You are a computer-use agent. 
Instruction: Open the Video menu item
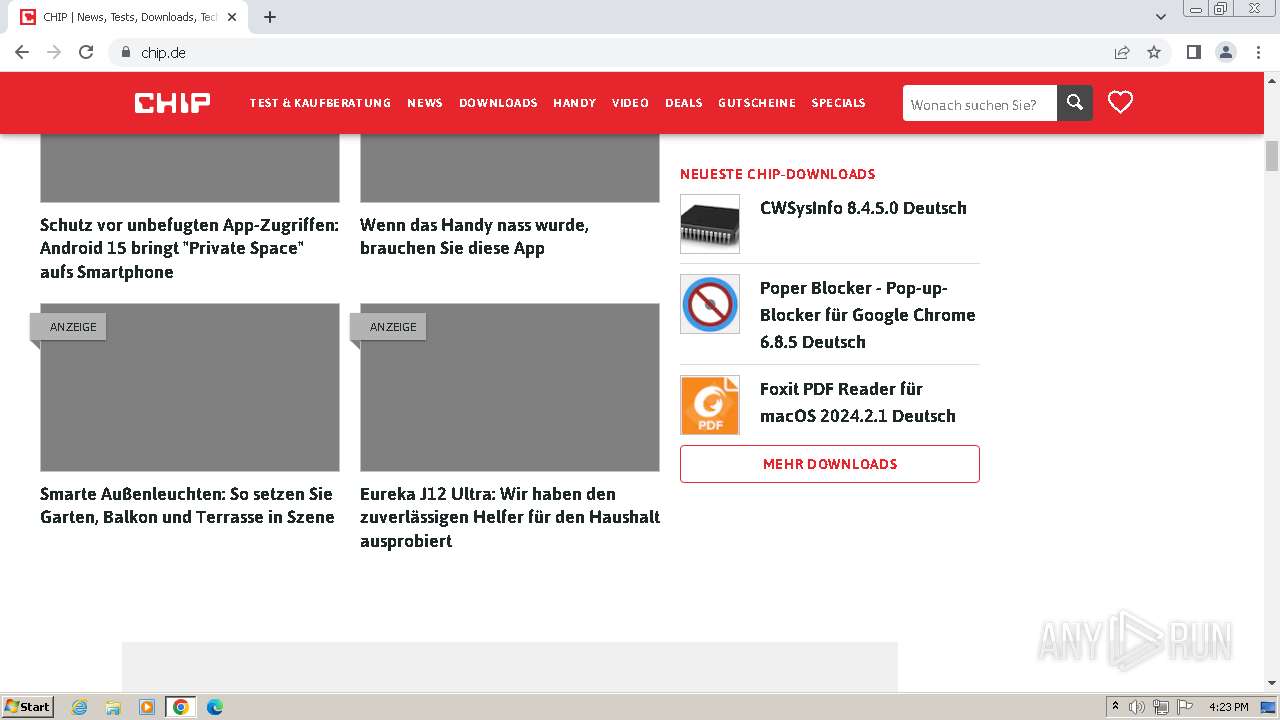click(630, 103)
